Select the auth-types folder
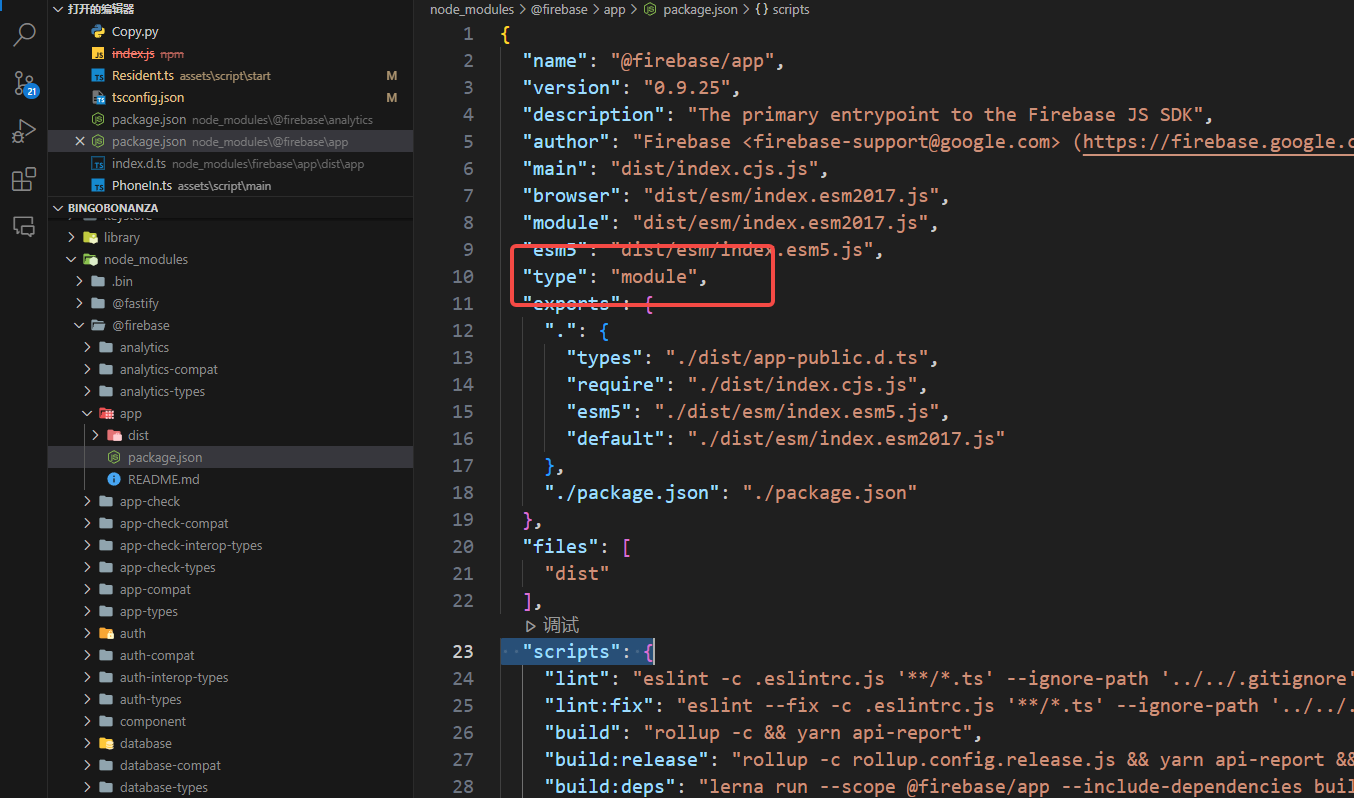 pyautogui.click(x=230, y=700)
